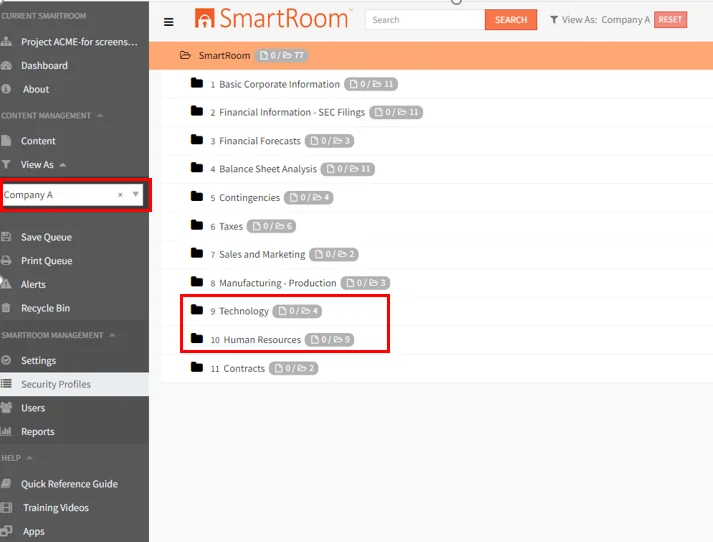The image size is (713, 542).
Task: Collapse the Content Management section
Action: (x=100, y=115)
